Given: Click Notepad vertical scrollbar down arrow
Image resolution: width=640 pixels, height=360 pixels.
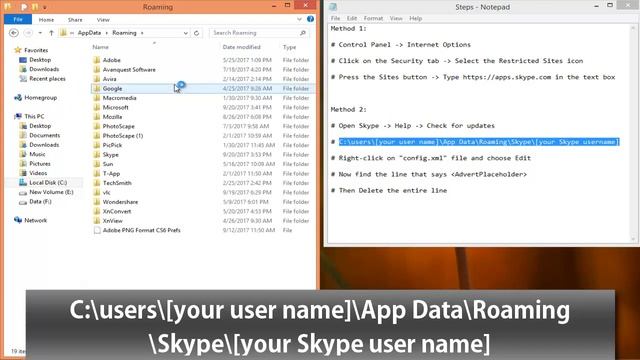Looking at the screenshot, I should tap(633, 240).
